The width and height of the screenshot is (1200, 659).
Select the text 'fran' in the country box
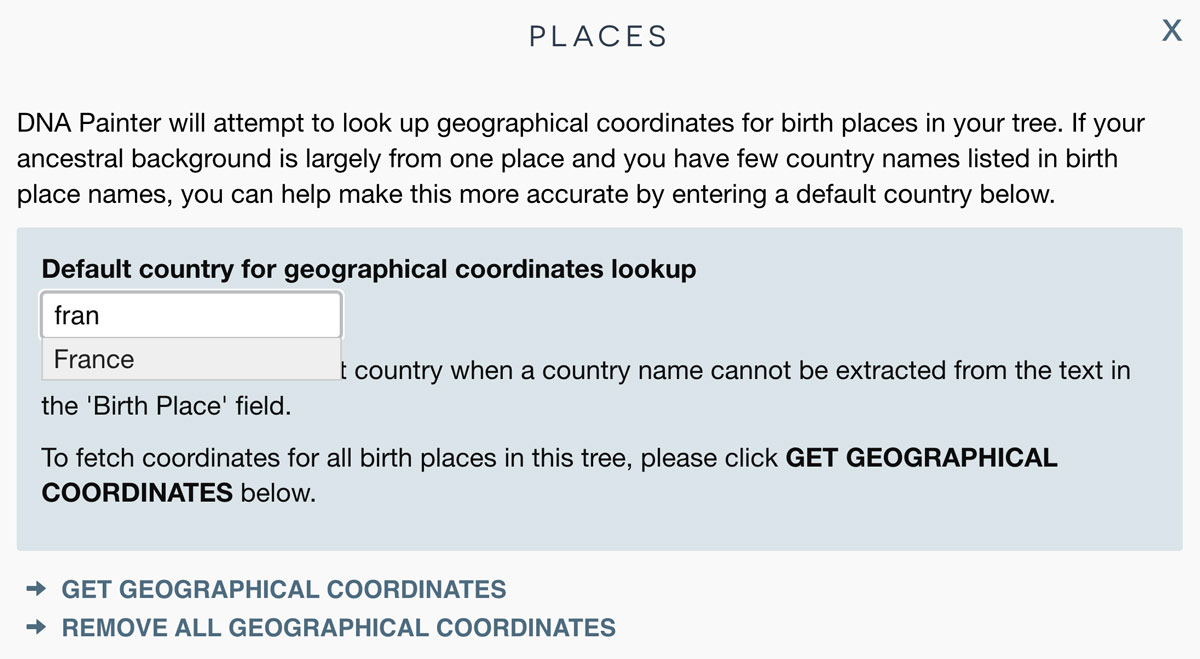pos(78,314)
